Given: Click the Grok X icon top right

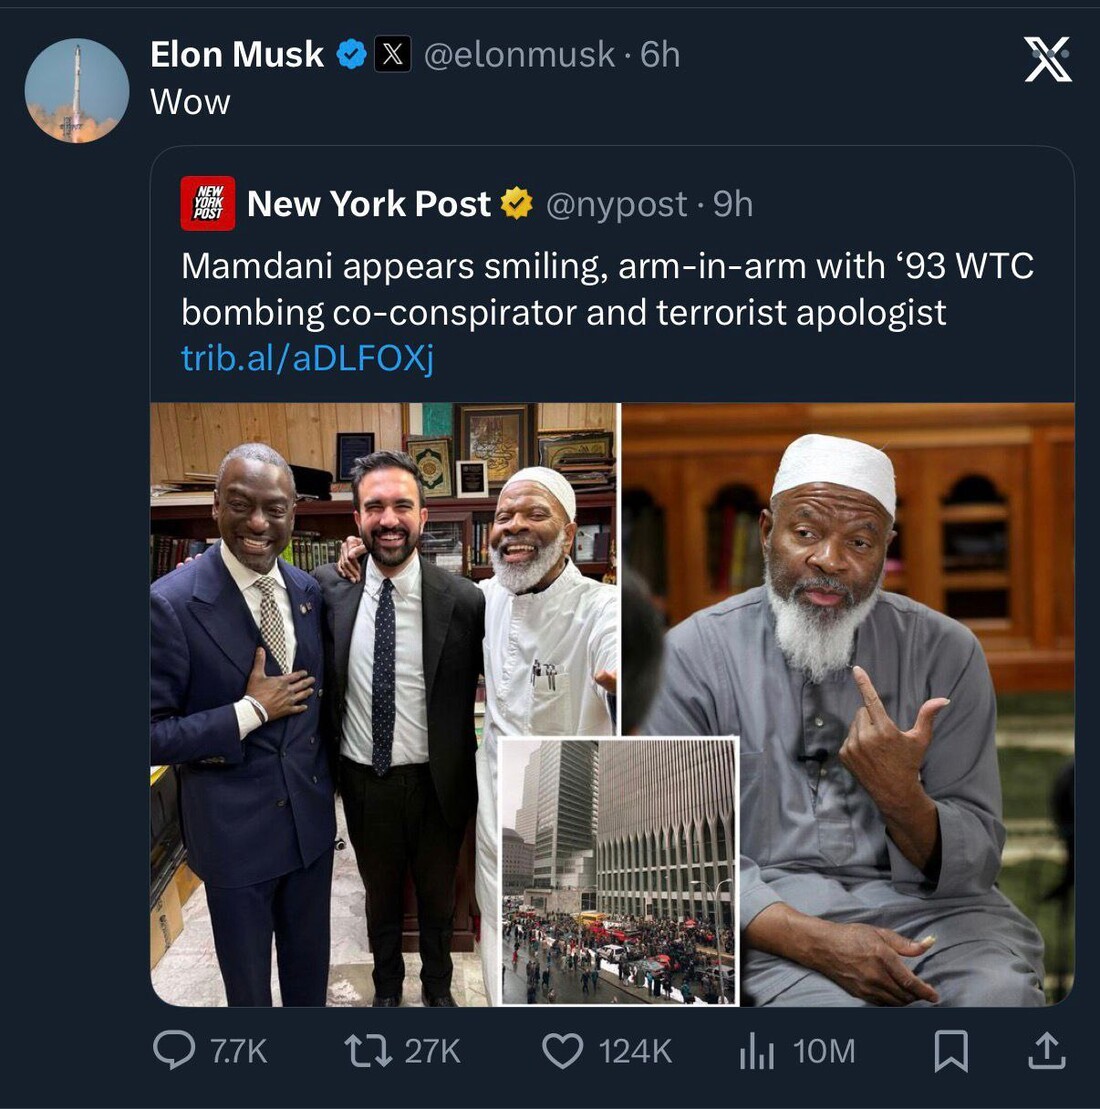Looking at the screenshot, I should point(1047,59).
